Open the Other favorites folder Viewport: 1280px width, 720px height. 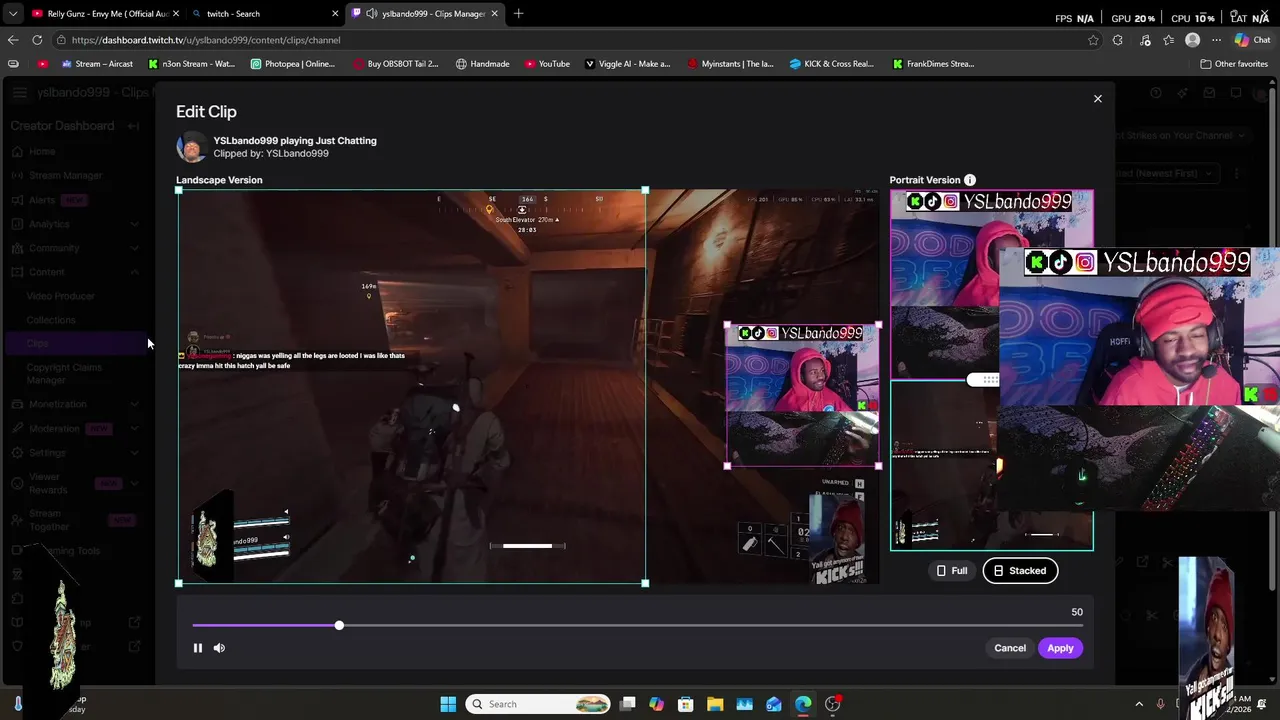1234,64
